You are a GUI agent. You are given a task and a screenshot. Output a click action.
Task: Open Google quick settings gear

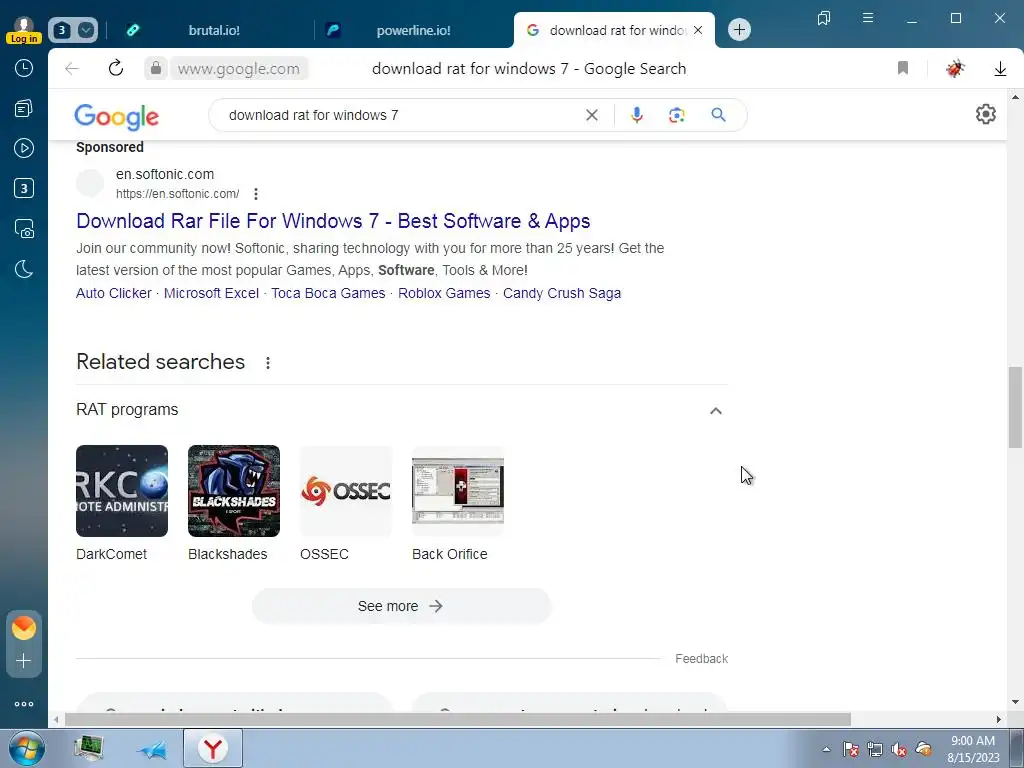tap(985, 114)
